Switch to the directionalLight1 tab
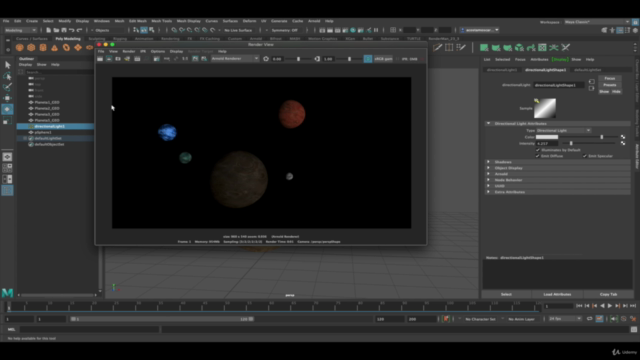 pos(502,70)
